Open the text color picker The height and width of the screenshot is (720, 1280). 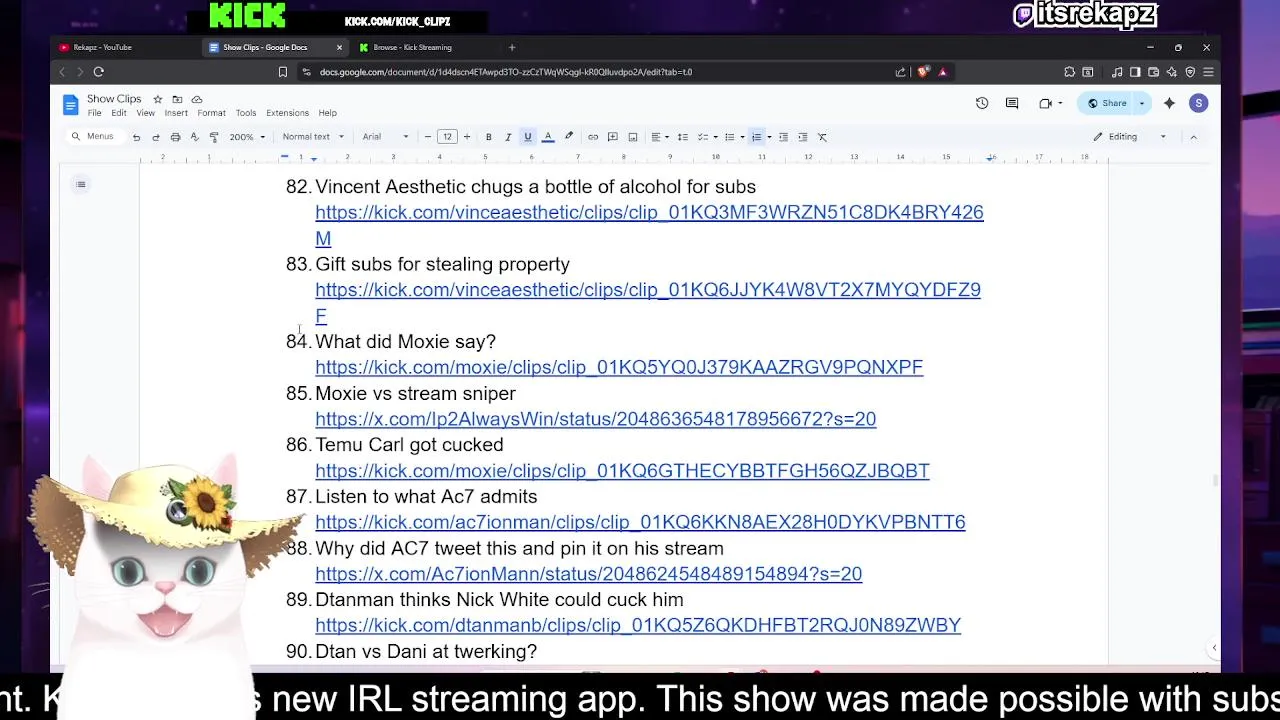[548, 137]
